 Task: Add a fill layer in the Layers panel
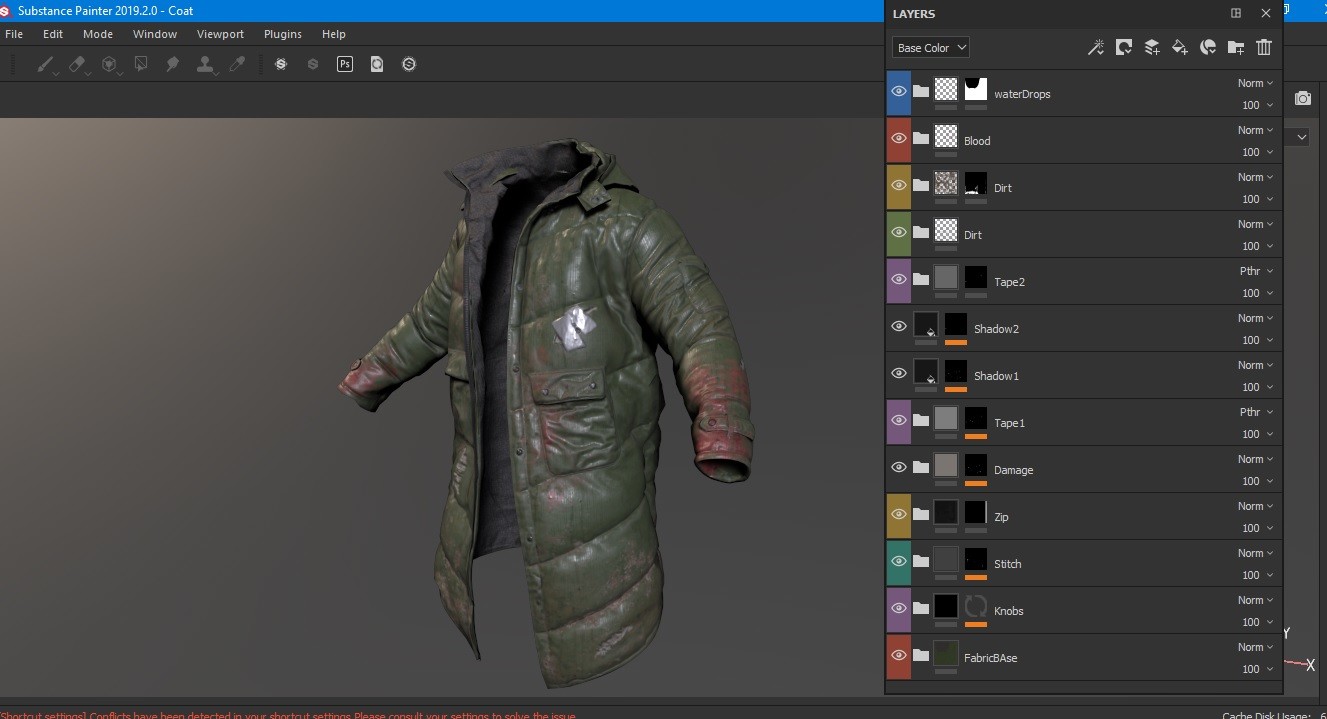1180,46
